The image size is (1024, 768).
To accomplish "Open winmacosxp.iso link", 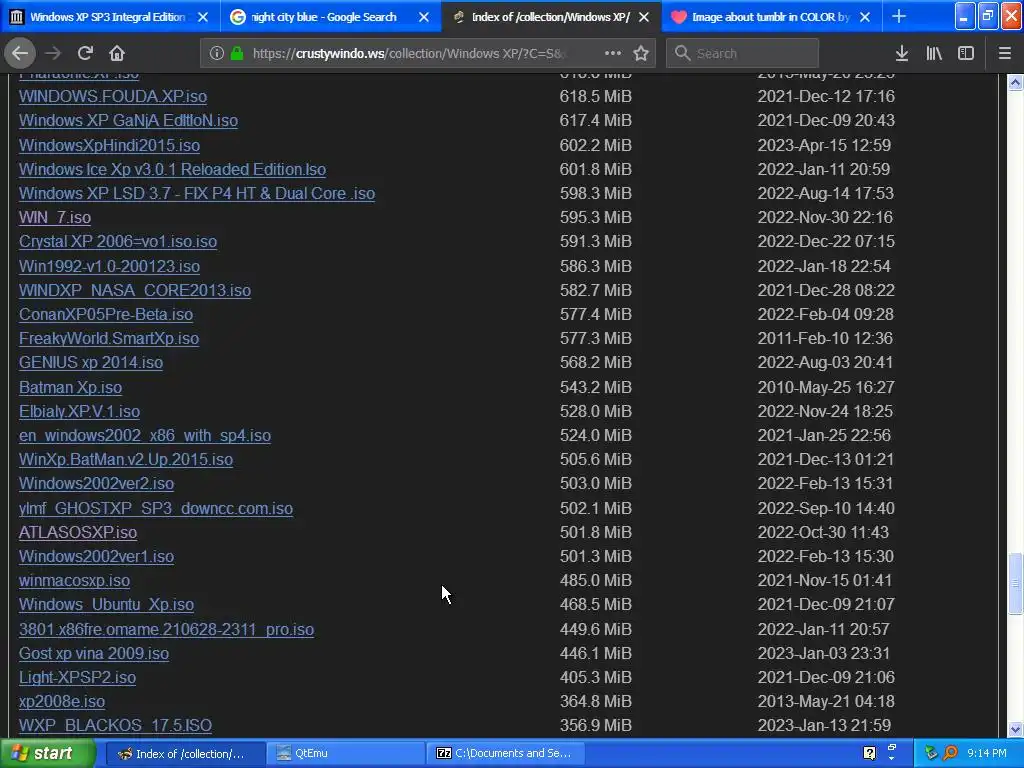I will tap(74, 581).
